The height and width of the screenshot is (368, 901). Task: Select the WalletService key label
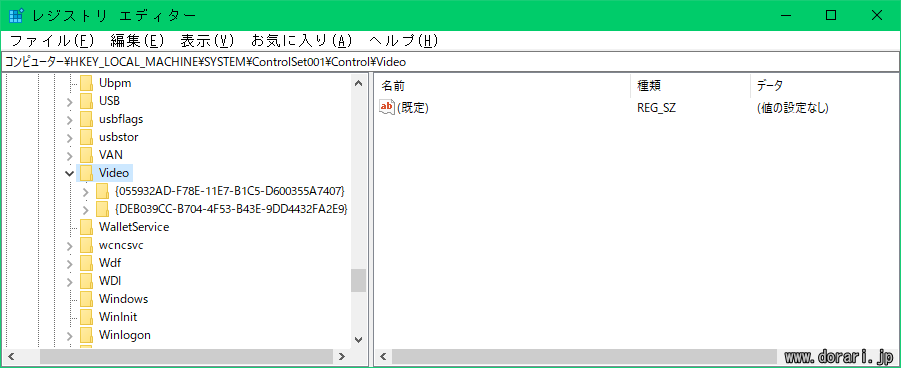point(134,227)
